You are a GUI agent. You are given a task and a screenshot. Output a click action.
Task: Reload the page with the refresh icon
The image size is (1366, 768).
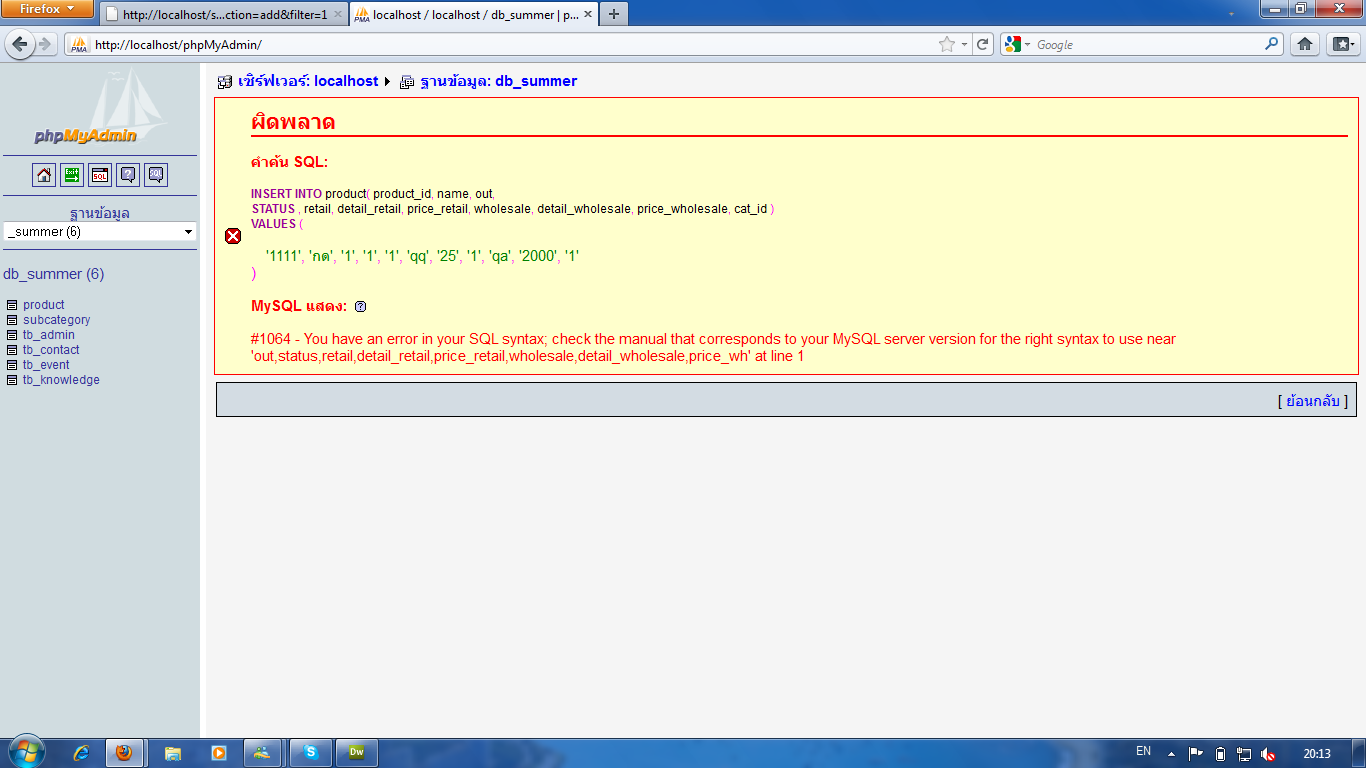(x=983, y=44)
